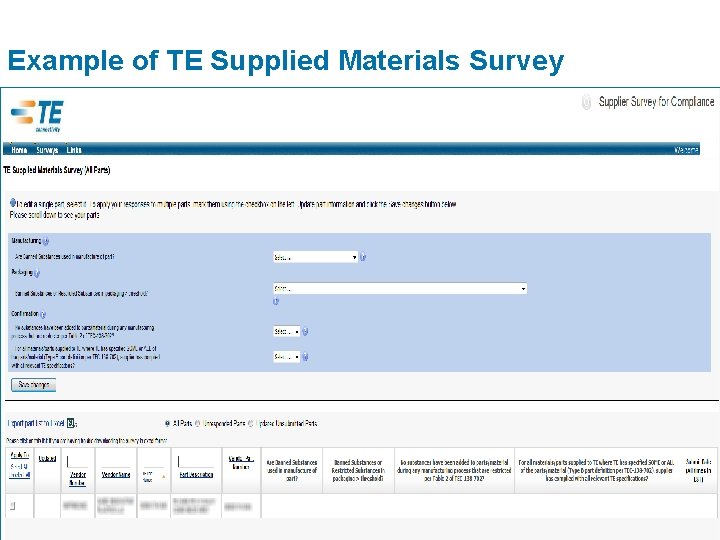
Task: Open the Links menu item
Action: tap(75, 150)
